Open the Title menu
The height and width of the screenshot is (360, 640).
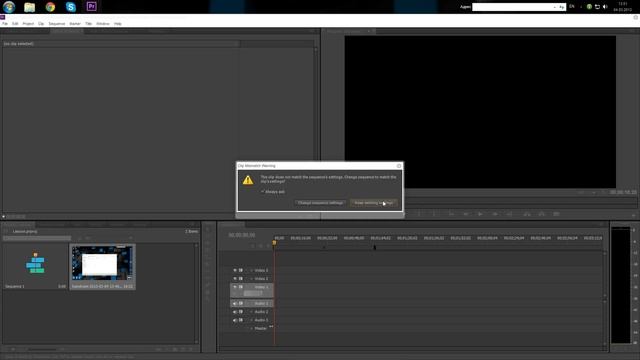[88, 24]
